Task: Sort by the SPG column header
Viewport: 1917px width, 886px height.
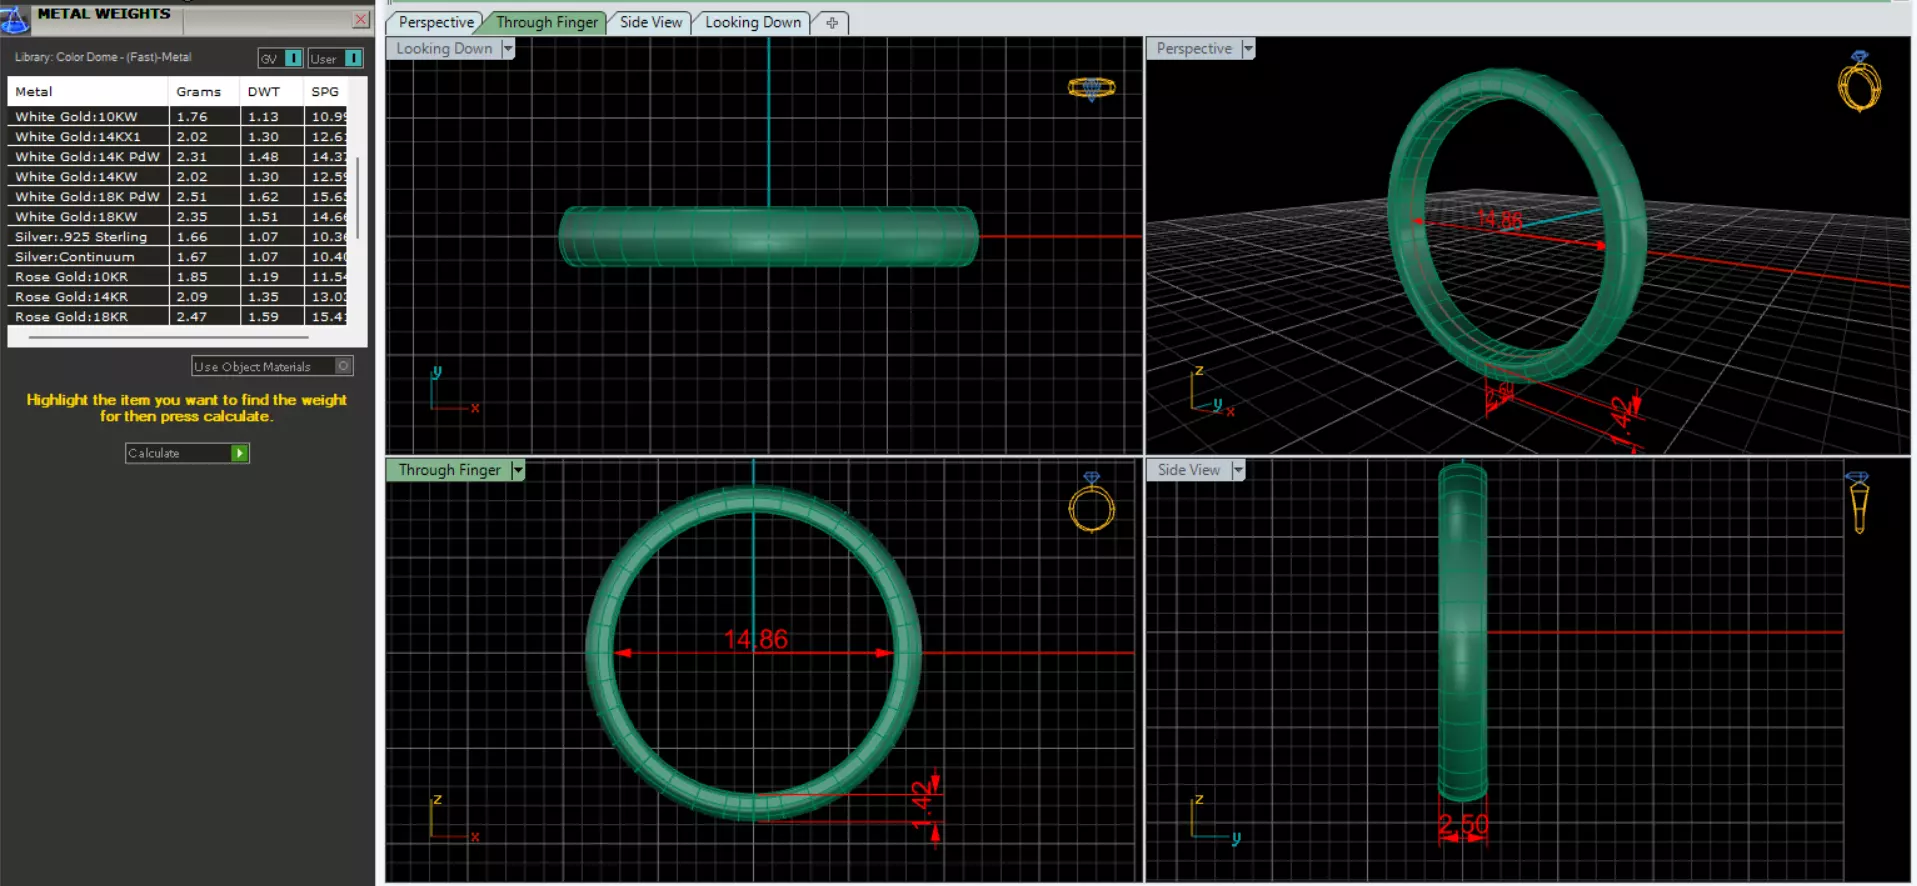Action: (326, 91)
